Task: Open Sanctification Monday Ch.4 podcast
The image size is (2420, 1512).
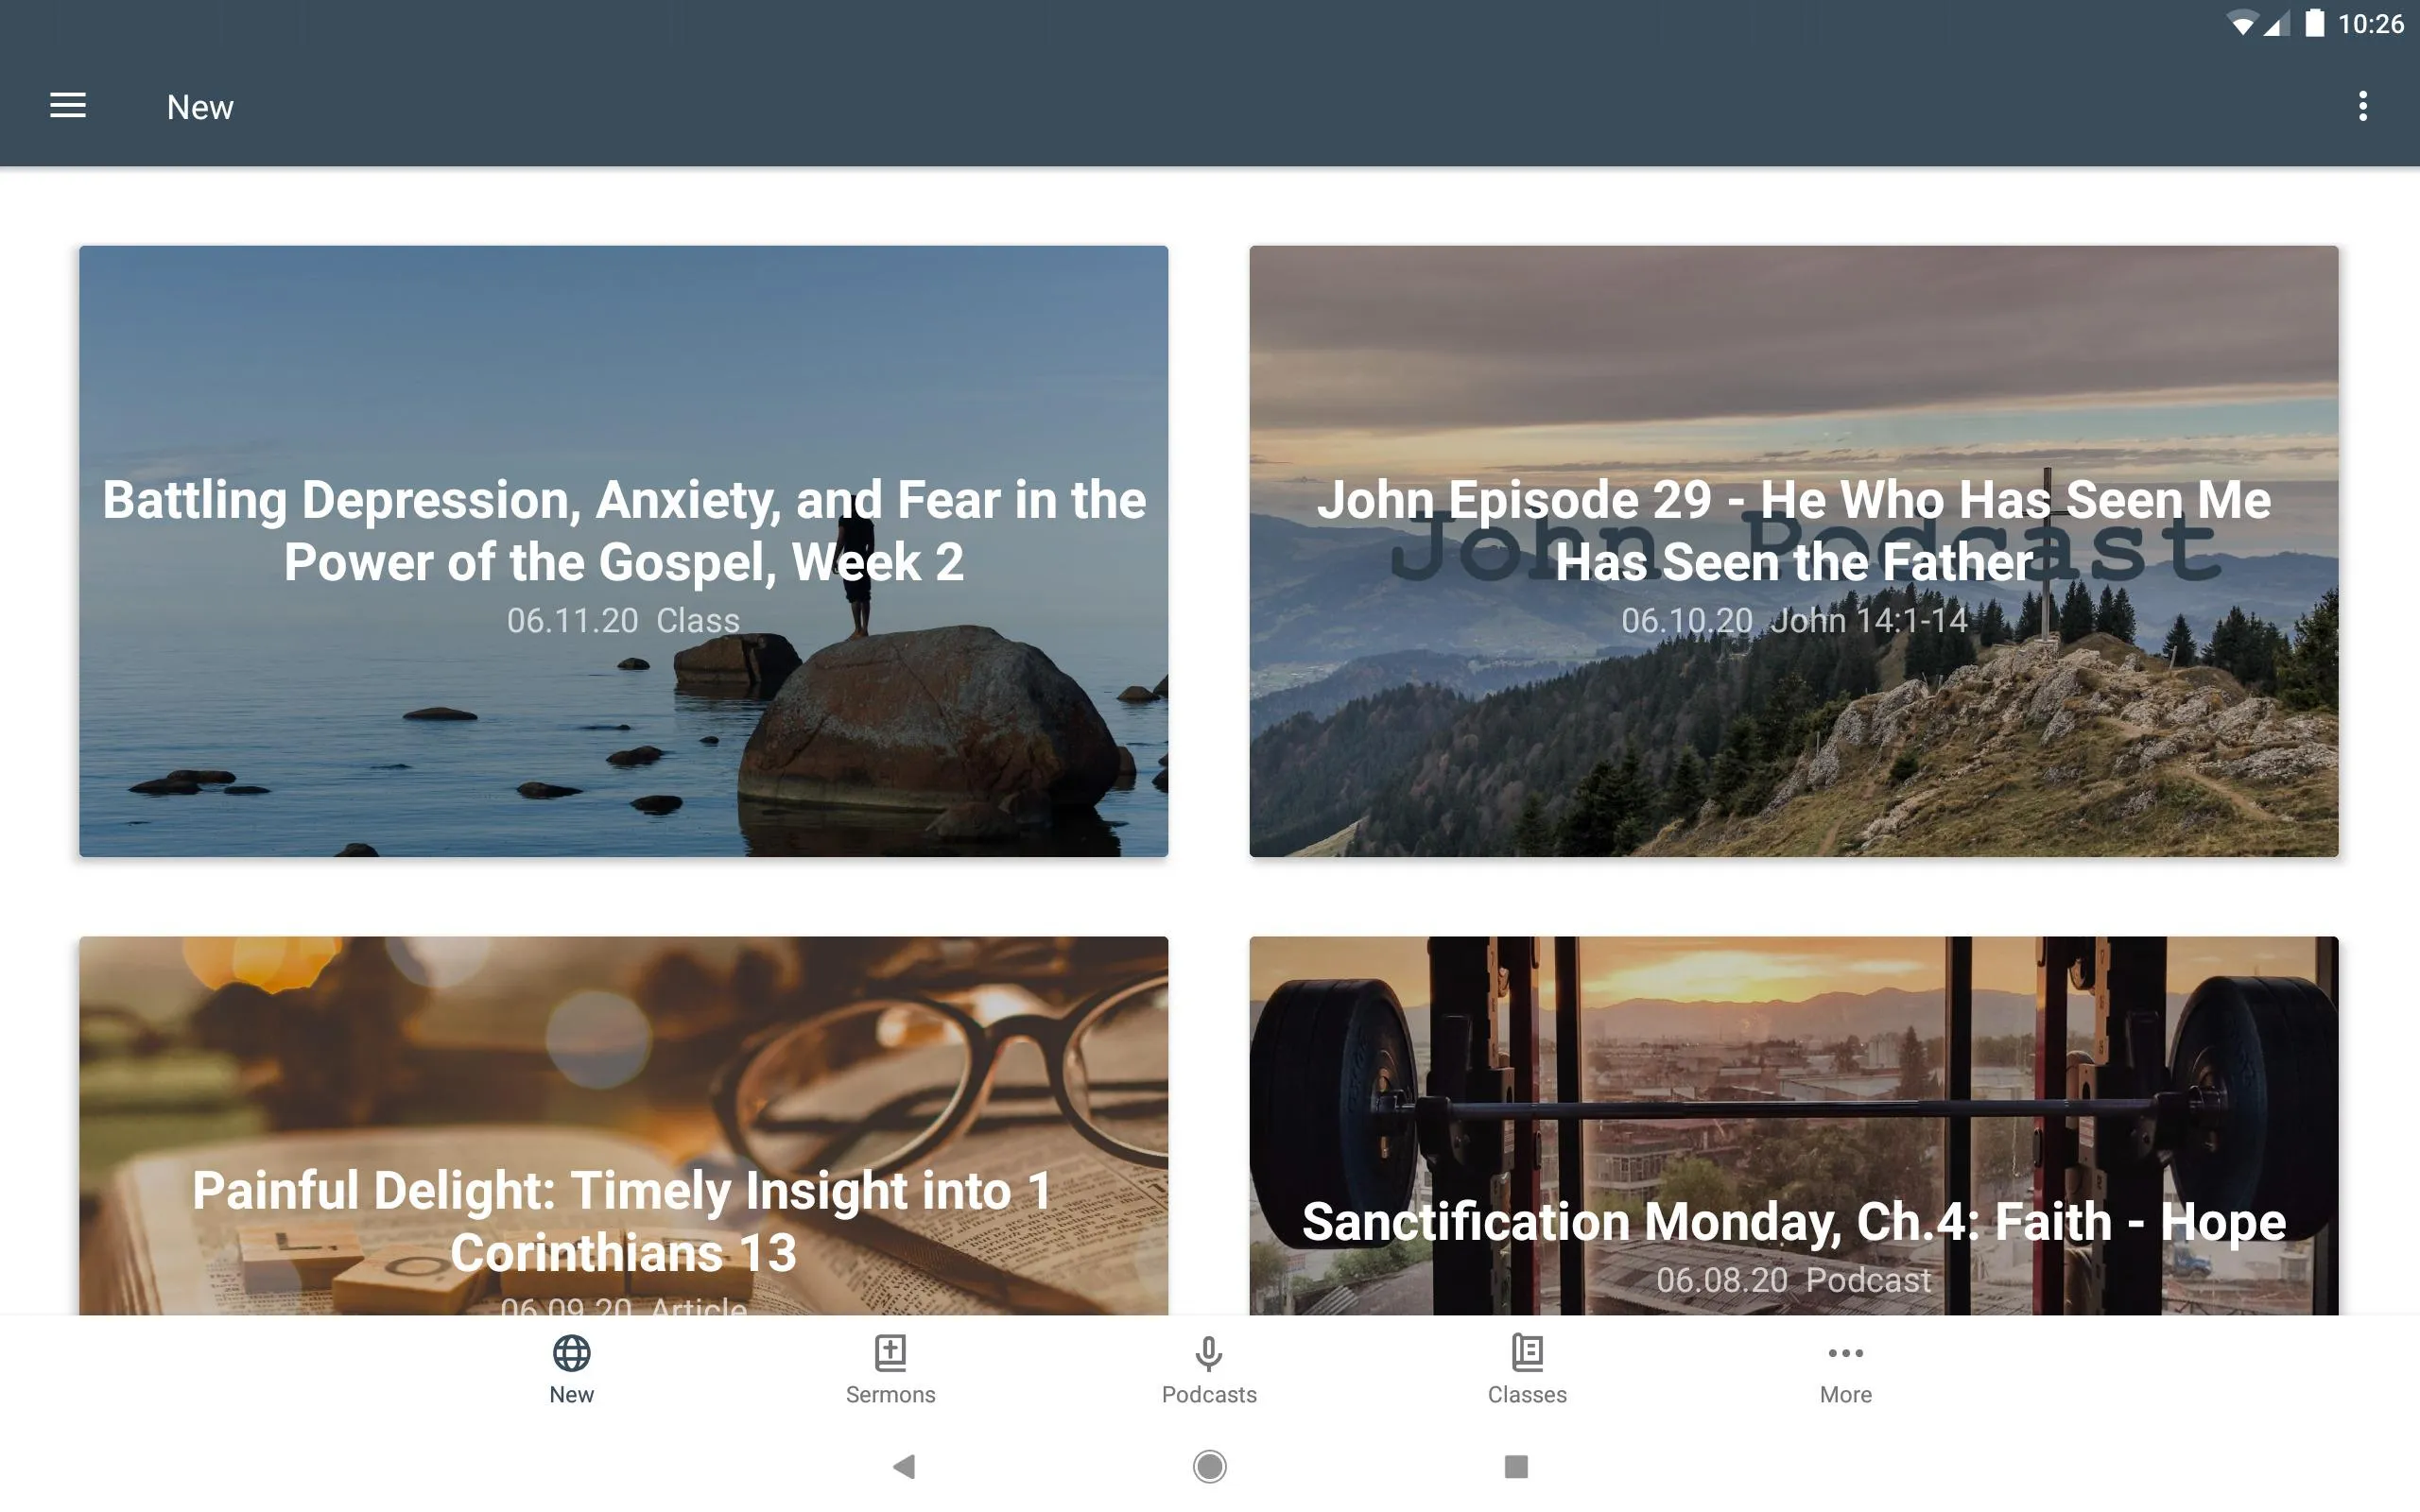Action: [x=1794, y=1124]
